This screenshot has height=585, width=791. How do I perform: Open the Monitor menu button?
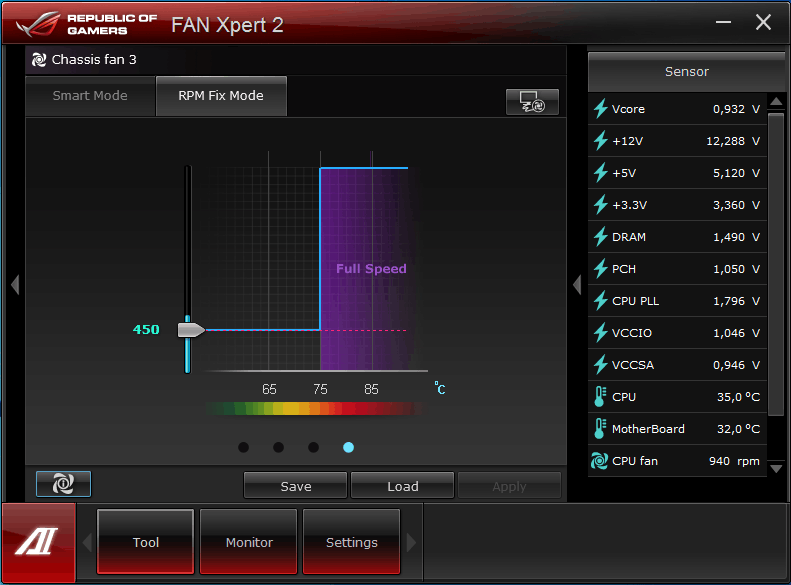[x=249, y=542]
